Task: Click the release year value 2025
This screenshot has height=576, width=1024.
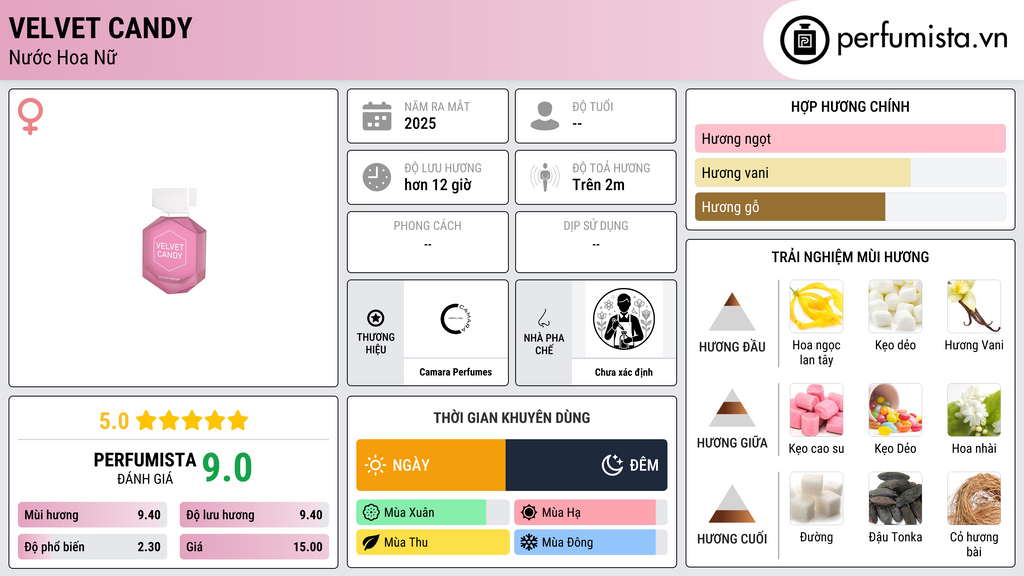Action: click(x=420, y=123)
